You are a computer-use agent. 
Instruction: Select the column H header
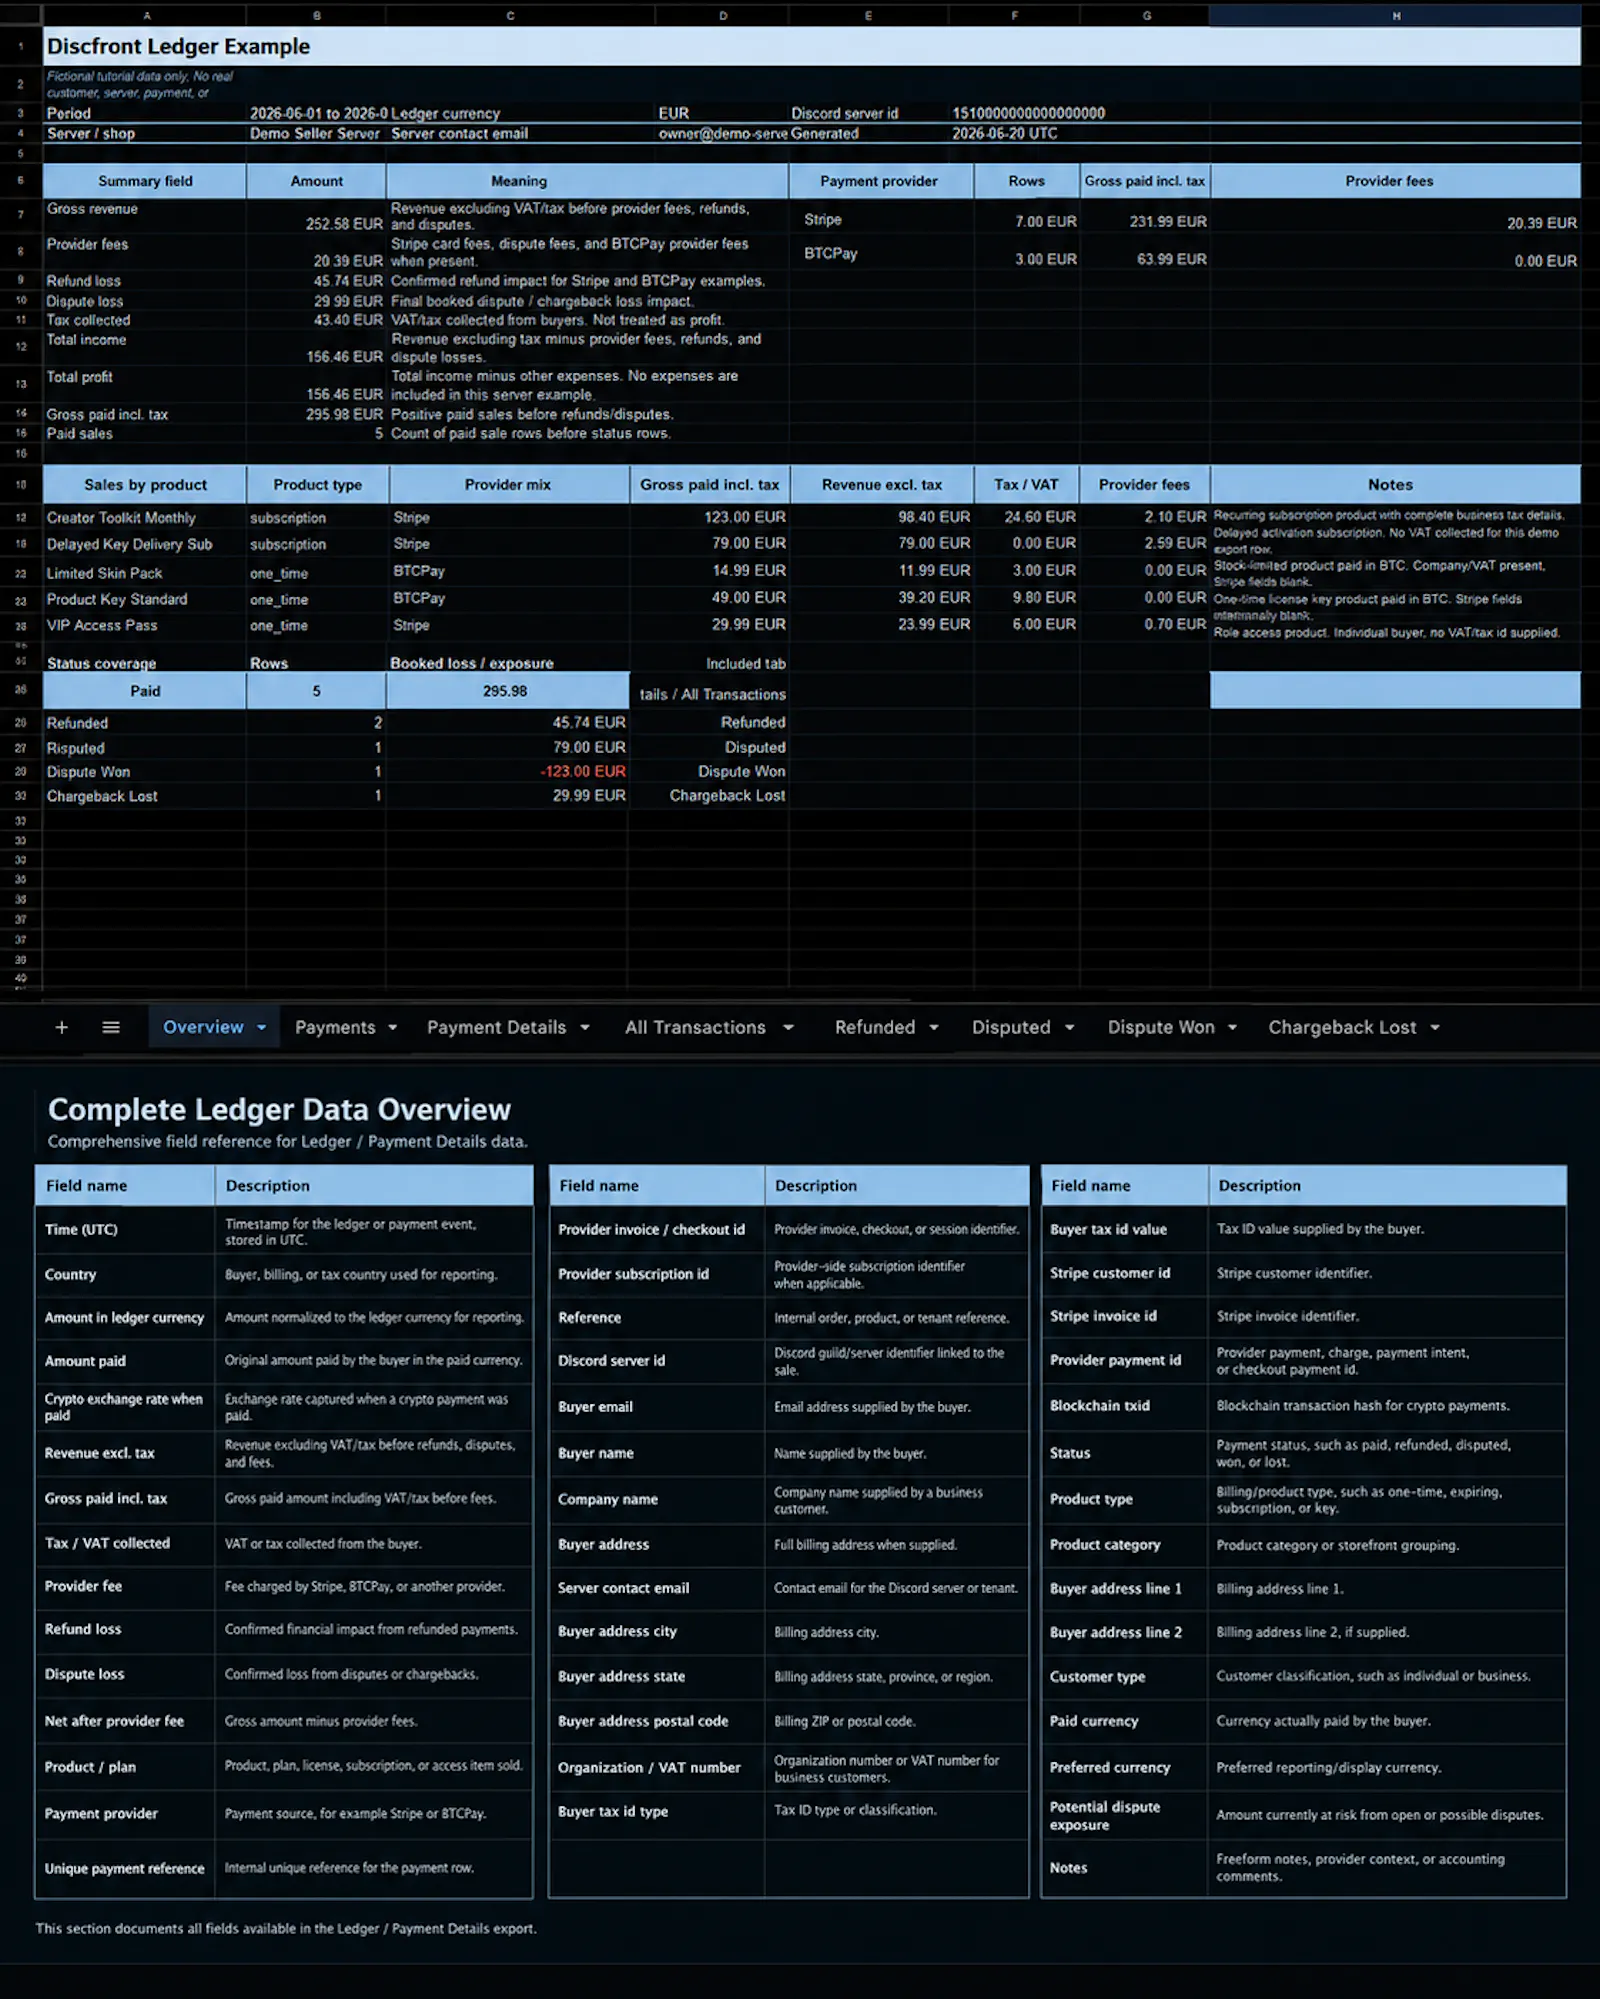click(x=1395, y=15)
